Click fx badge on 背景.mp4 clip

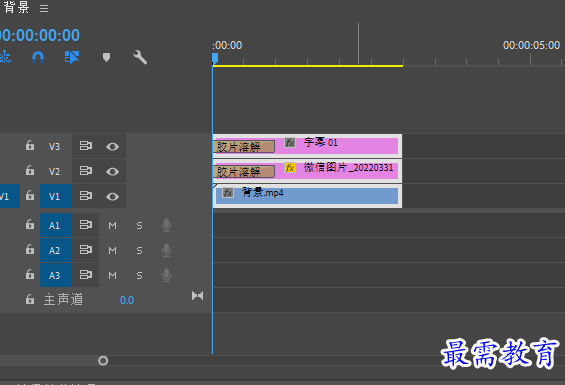228,193
